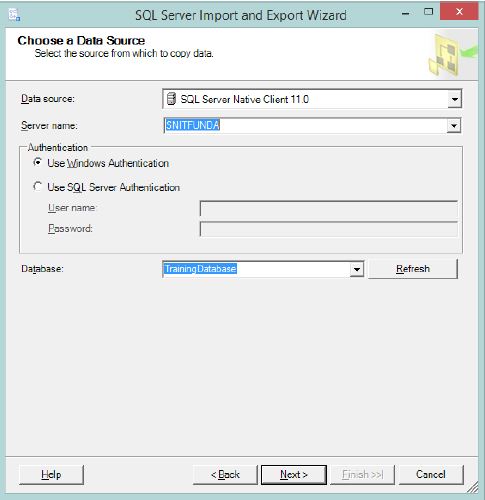
Task: Click the Refresh button
Action: [413, 269]
